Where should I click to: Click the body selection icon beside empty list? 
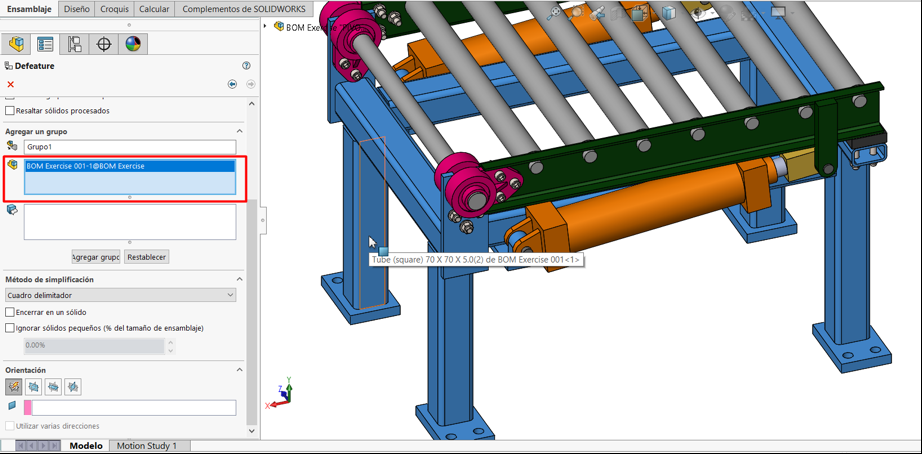click(12, 210)
